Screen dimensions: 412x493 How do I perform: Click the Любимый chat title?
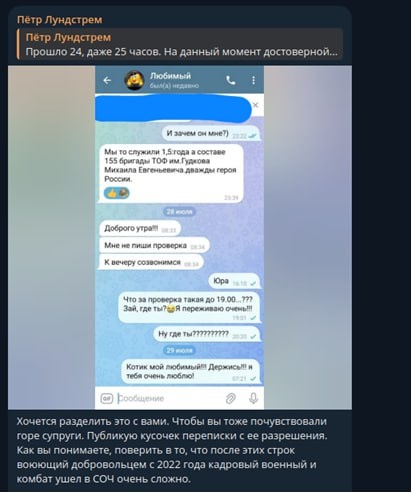click(170, 76)
